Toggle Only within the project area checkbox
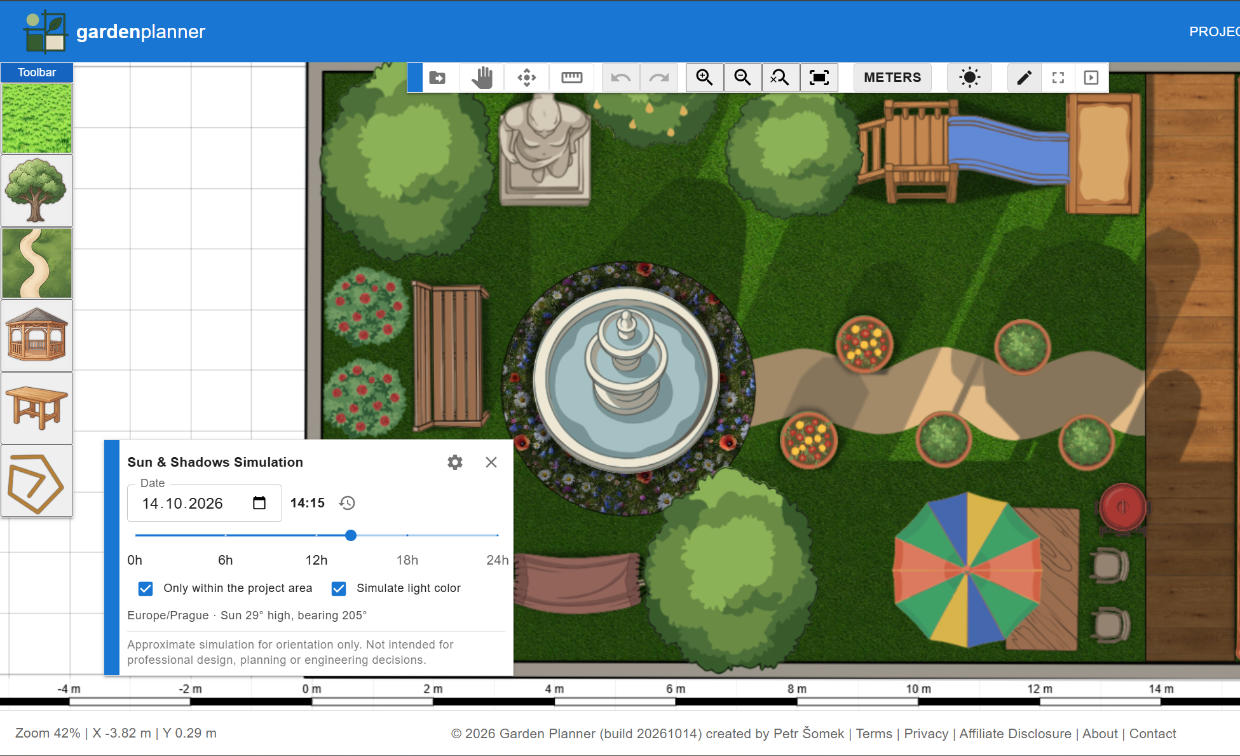 (145, 588)
